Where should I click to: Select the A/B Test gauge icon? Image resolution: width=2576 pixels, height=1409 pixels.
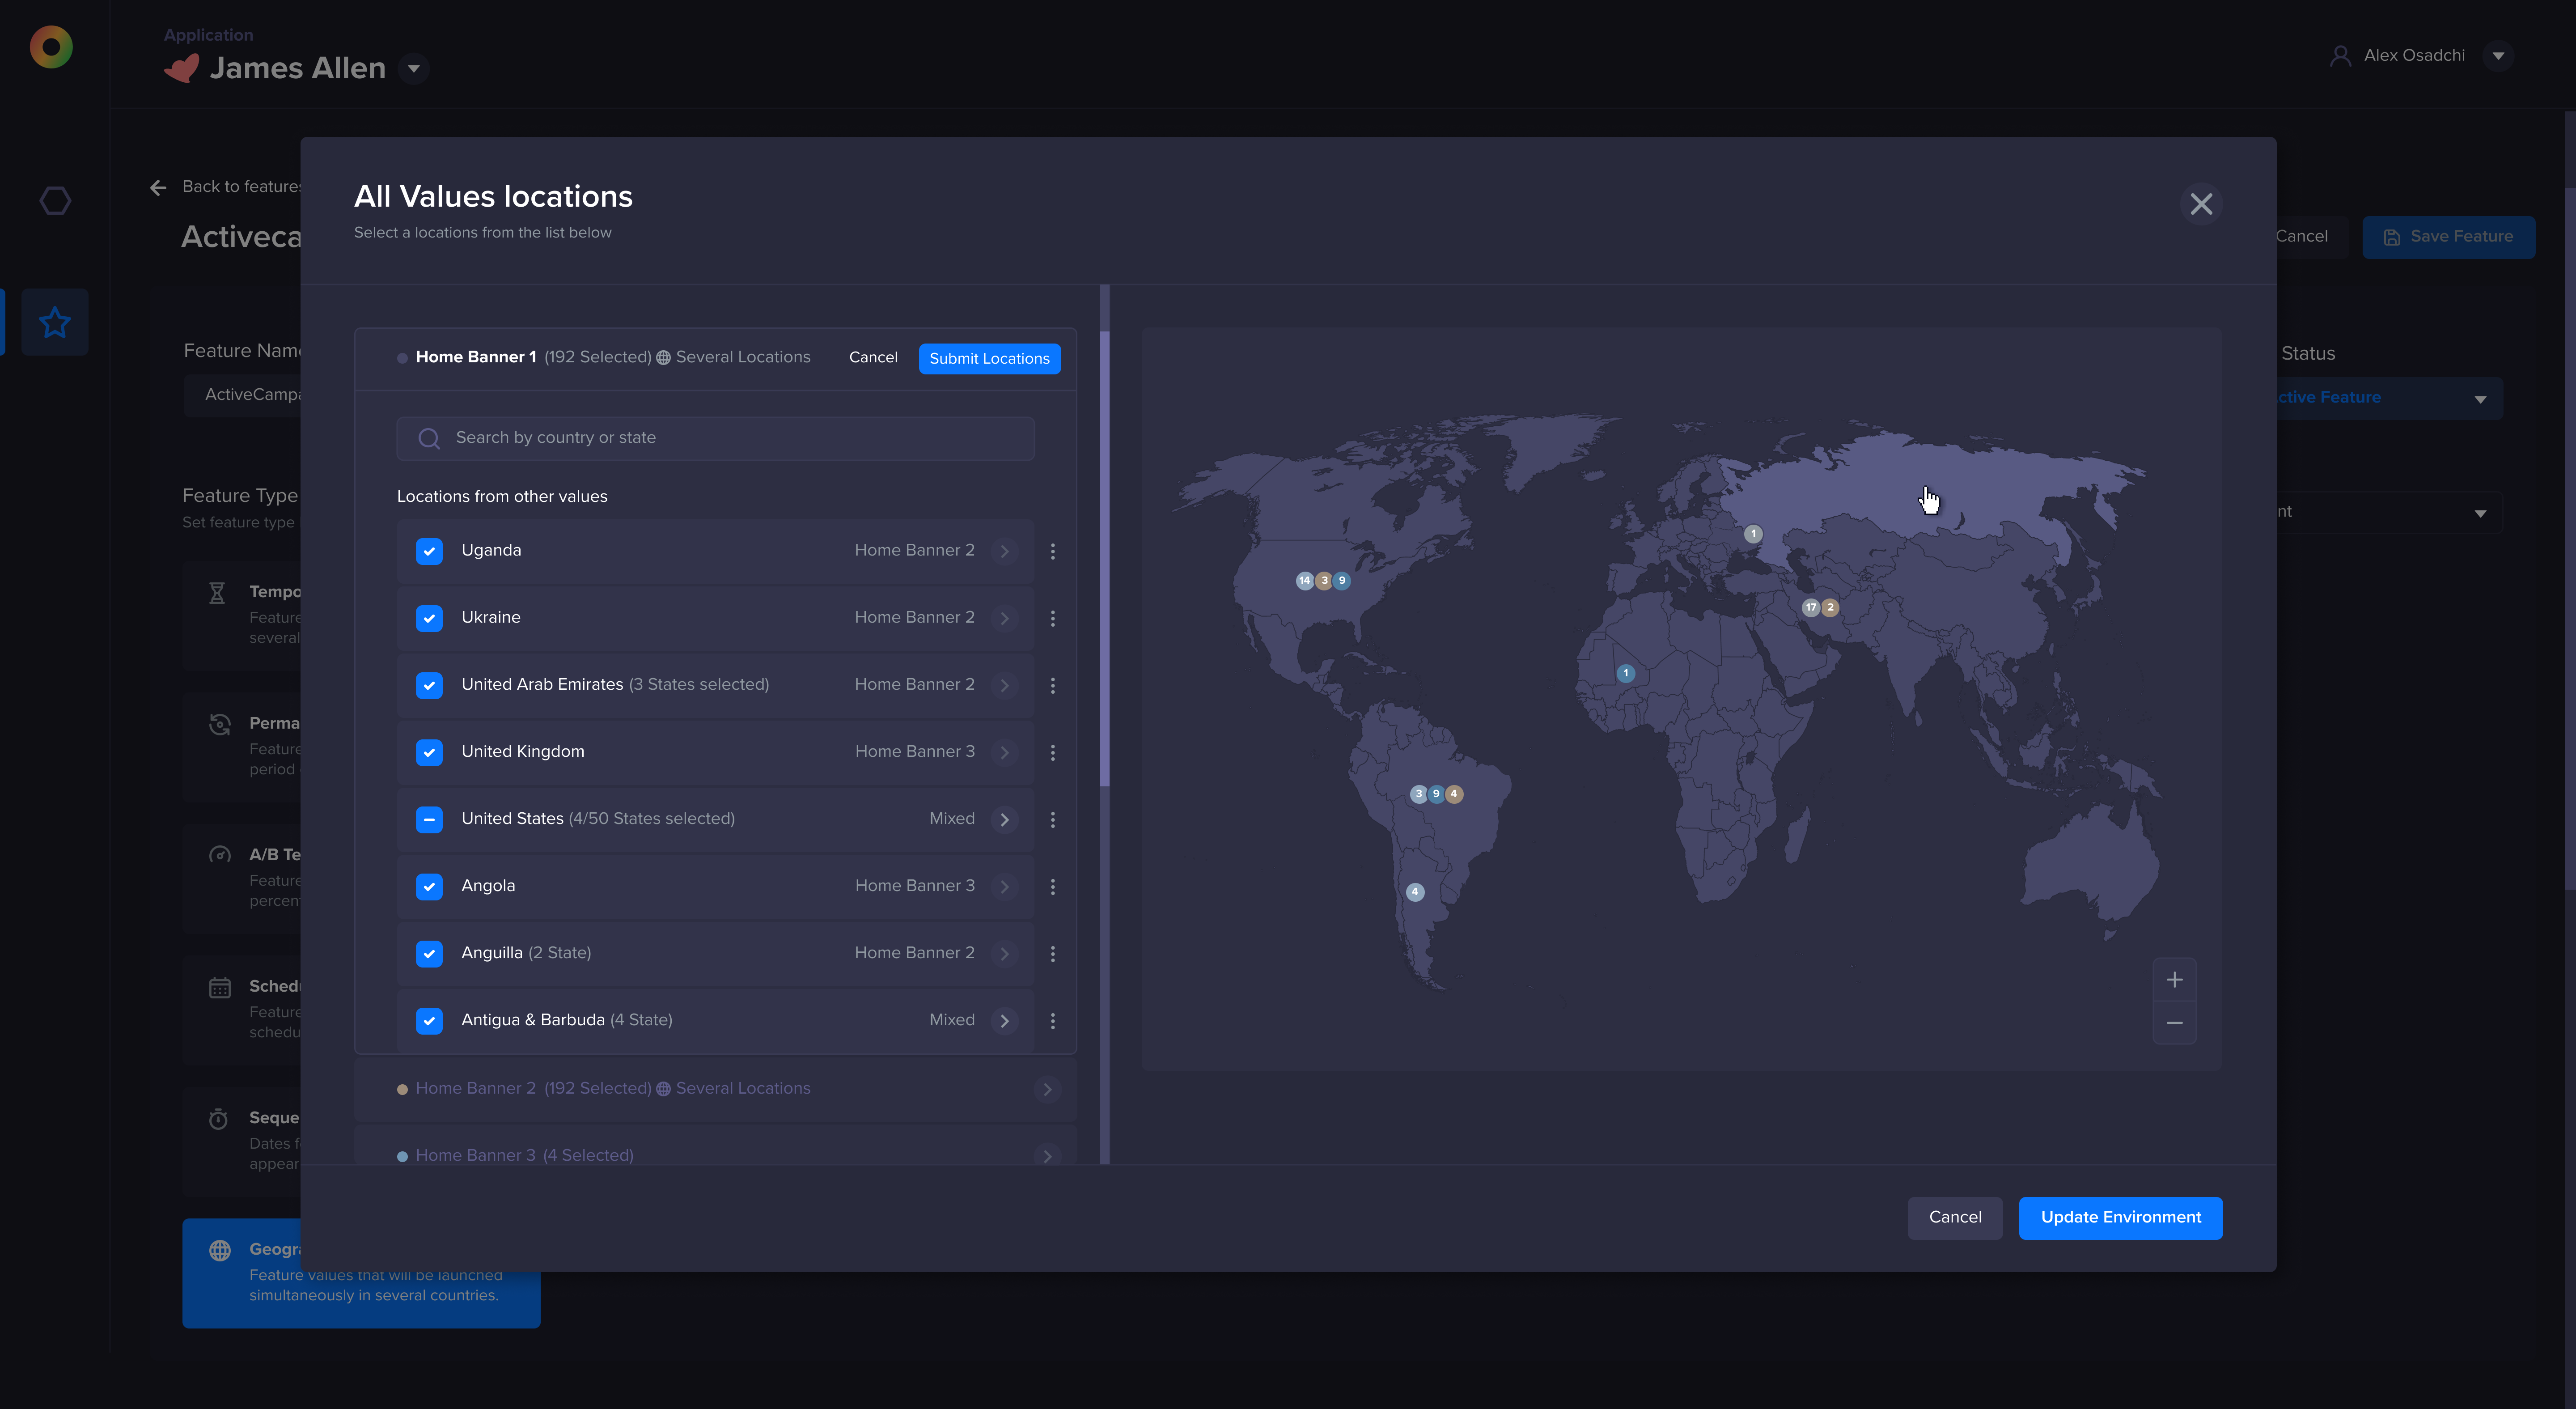pos(220,855)
